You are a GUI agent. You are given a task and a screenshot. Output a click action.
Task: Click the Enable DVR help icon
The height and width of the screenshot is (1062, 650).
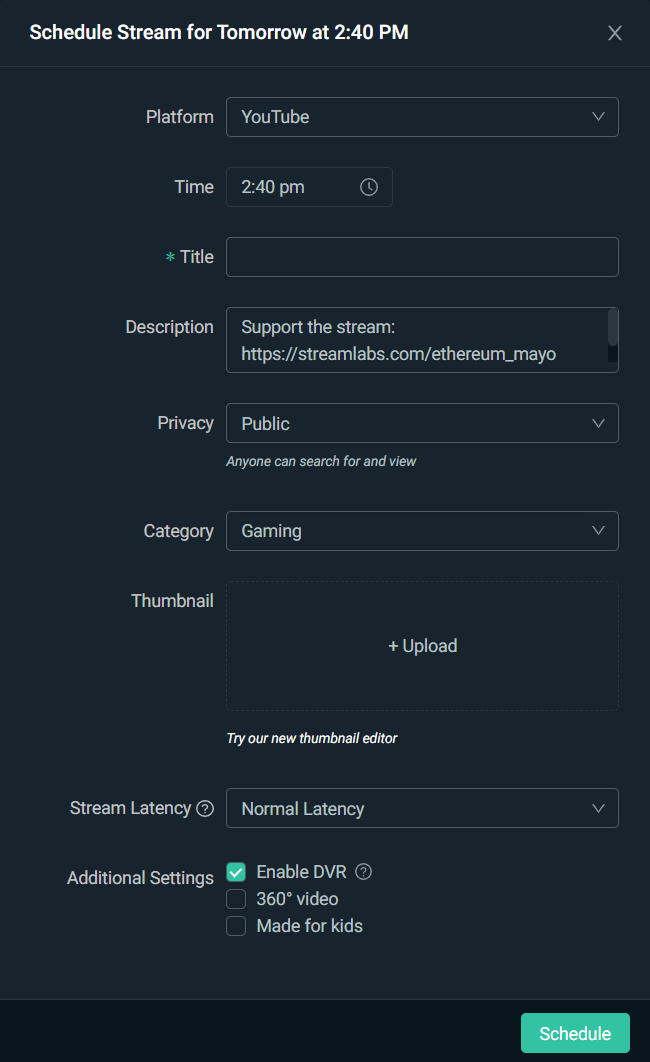pyautogui.click(x=364, y=872)
